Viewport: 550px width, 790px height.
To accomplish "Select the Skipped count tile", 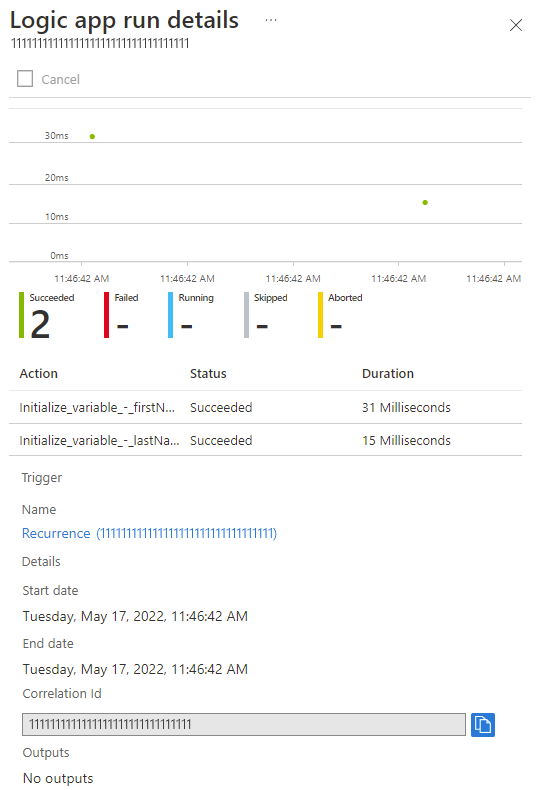I will point(266,315).
